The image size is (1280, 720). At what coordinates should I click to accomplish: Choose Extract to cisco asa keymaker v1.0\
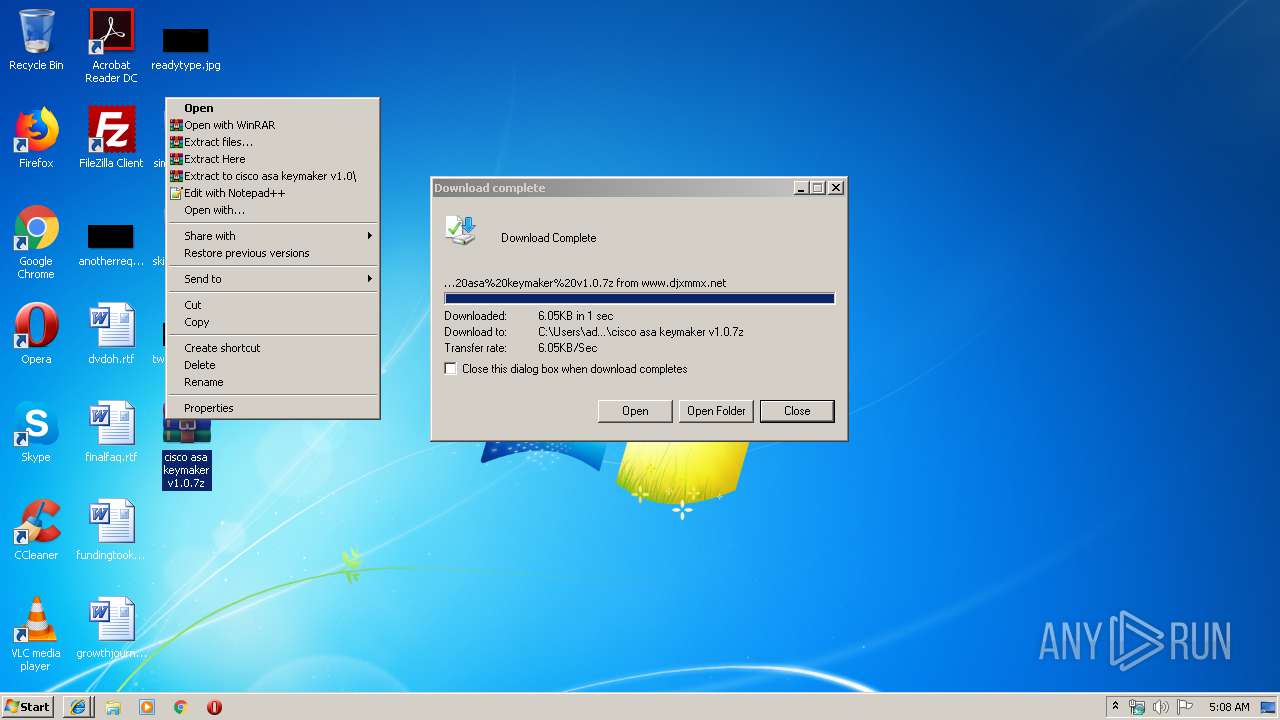[272, 176]
